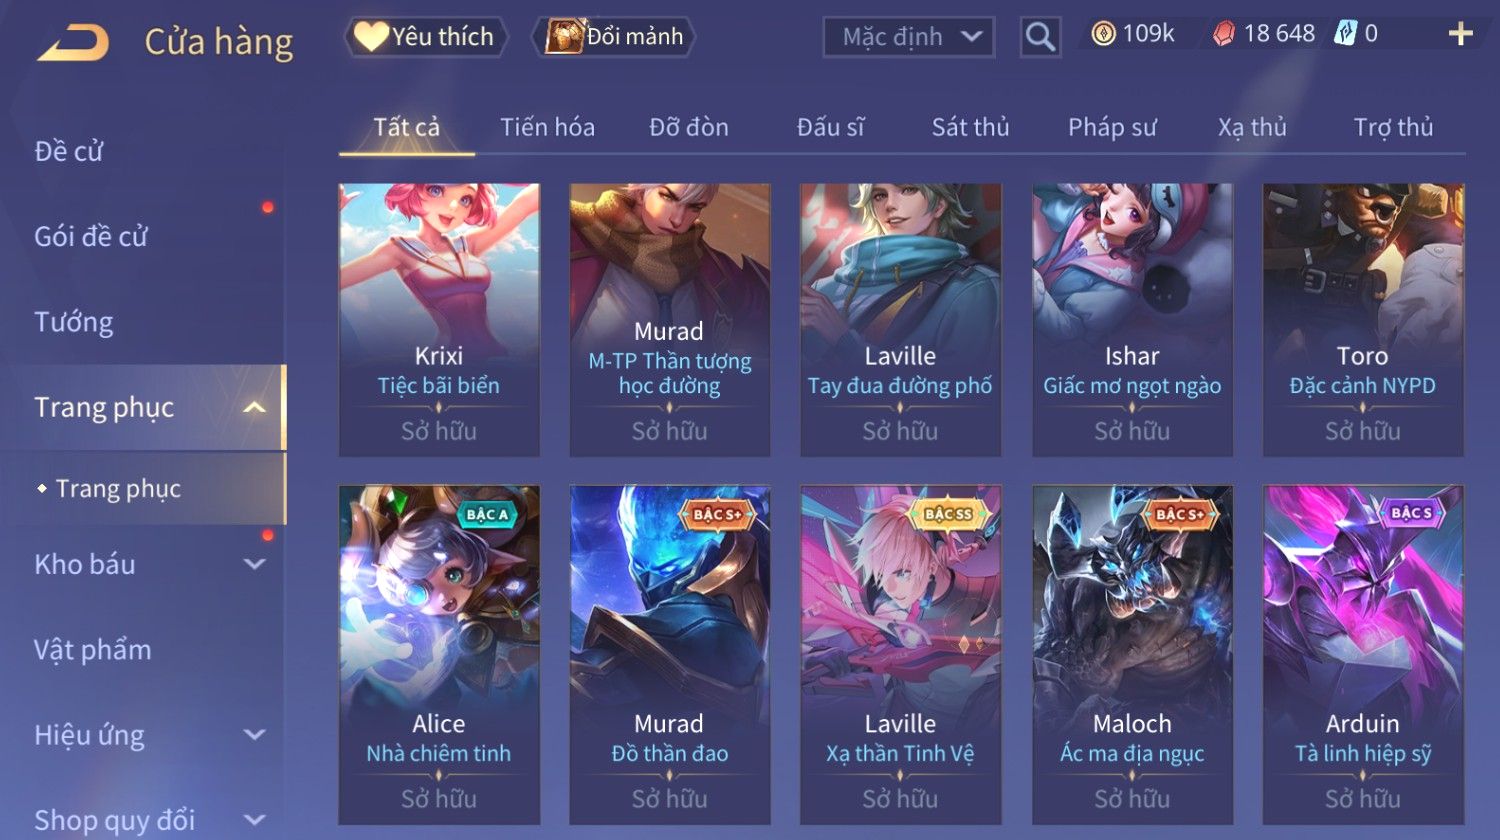Expand the Hiệu ứng section

coord(254,735)
